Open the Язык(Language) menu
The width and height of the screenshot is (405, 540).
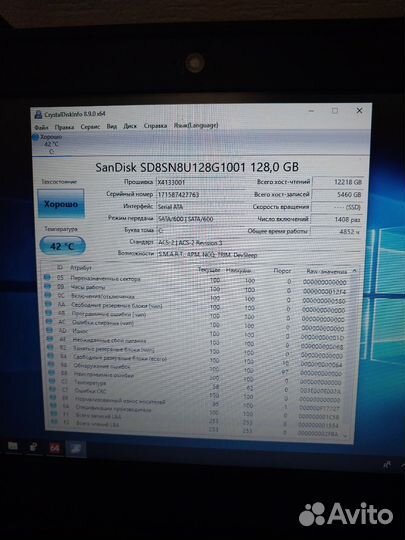196,125
